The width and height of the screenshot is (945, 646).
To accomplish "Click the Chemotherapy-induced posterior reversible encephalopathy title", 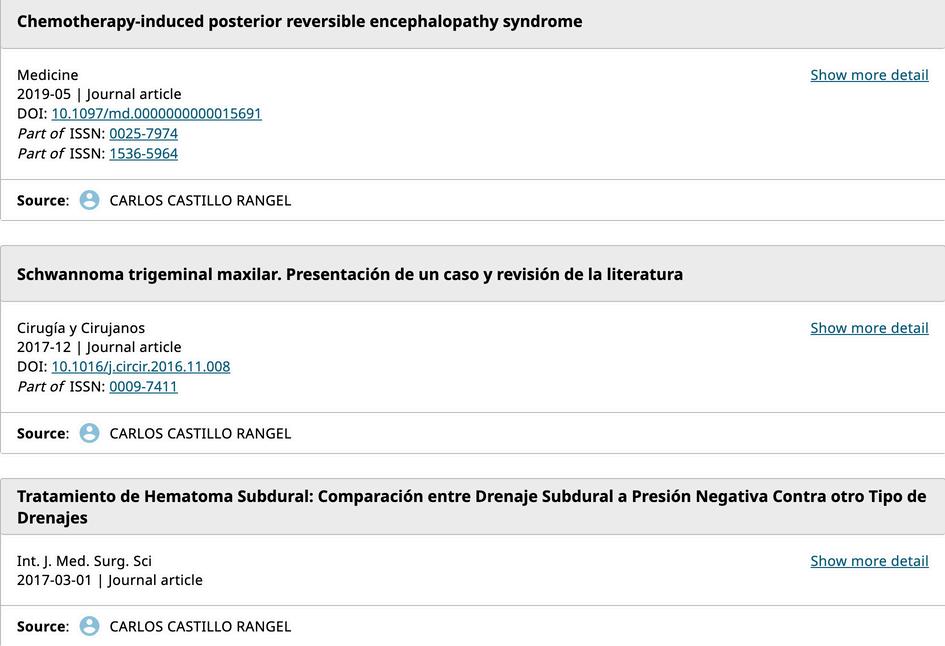I will point(299,22).
